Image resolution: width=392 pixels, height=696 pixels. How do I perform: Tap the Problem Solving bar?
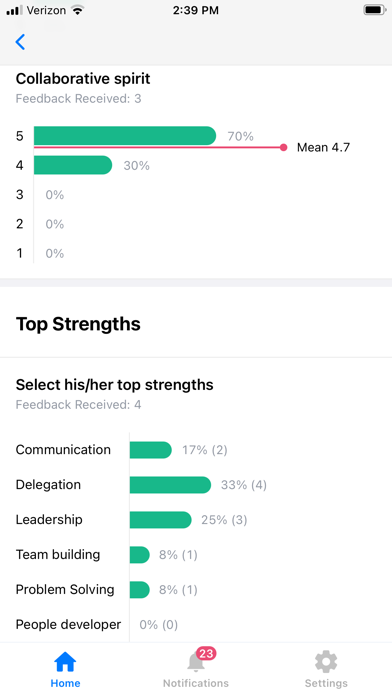click(140, 590)
